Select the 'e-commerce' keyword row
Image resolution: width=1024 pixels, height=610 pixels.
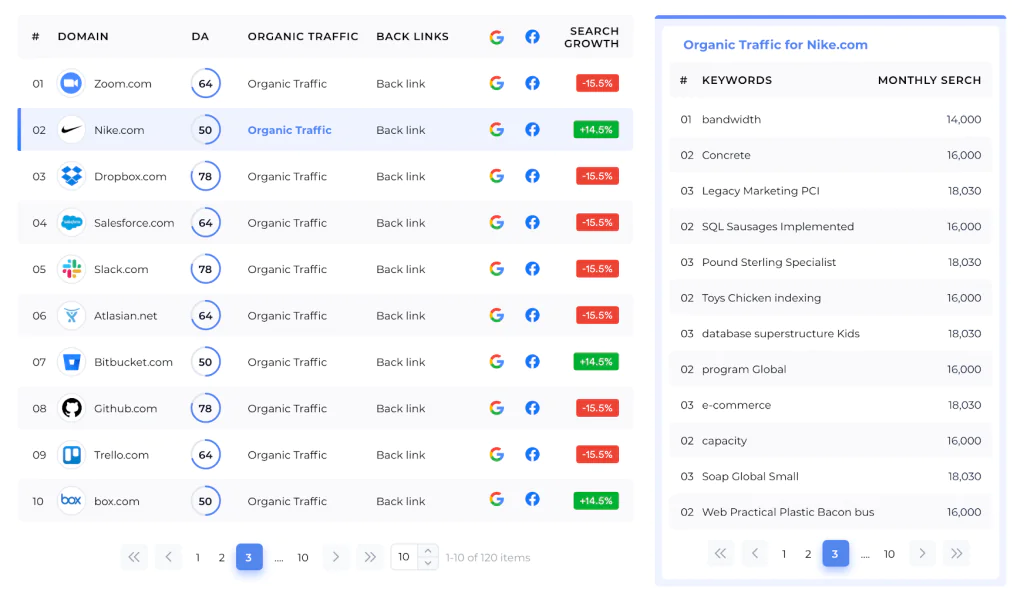[x=831, y=405]
